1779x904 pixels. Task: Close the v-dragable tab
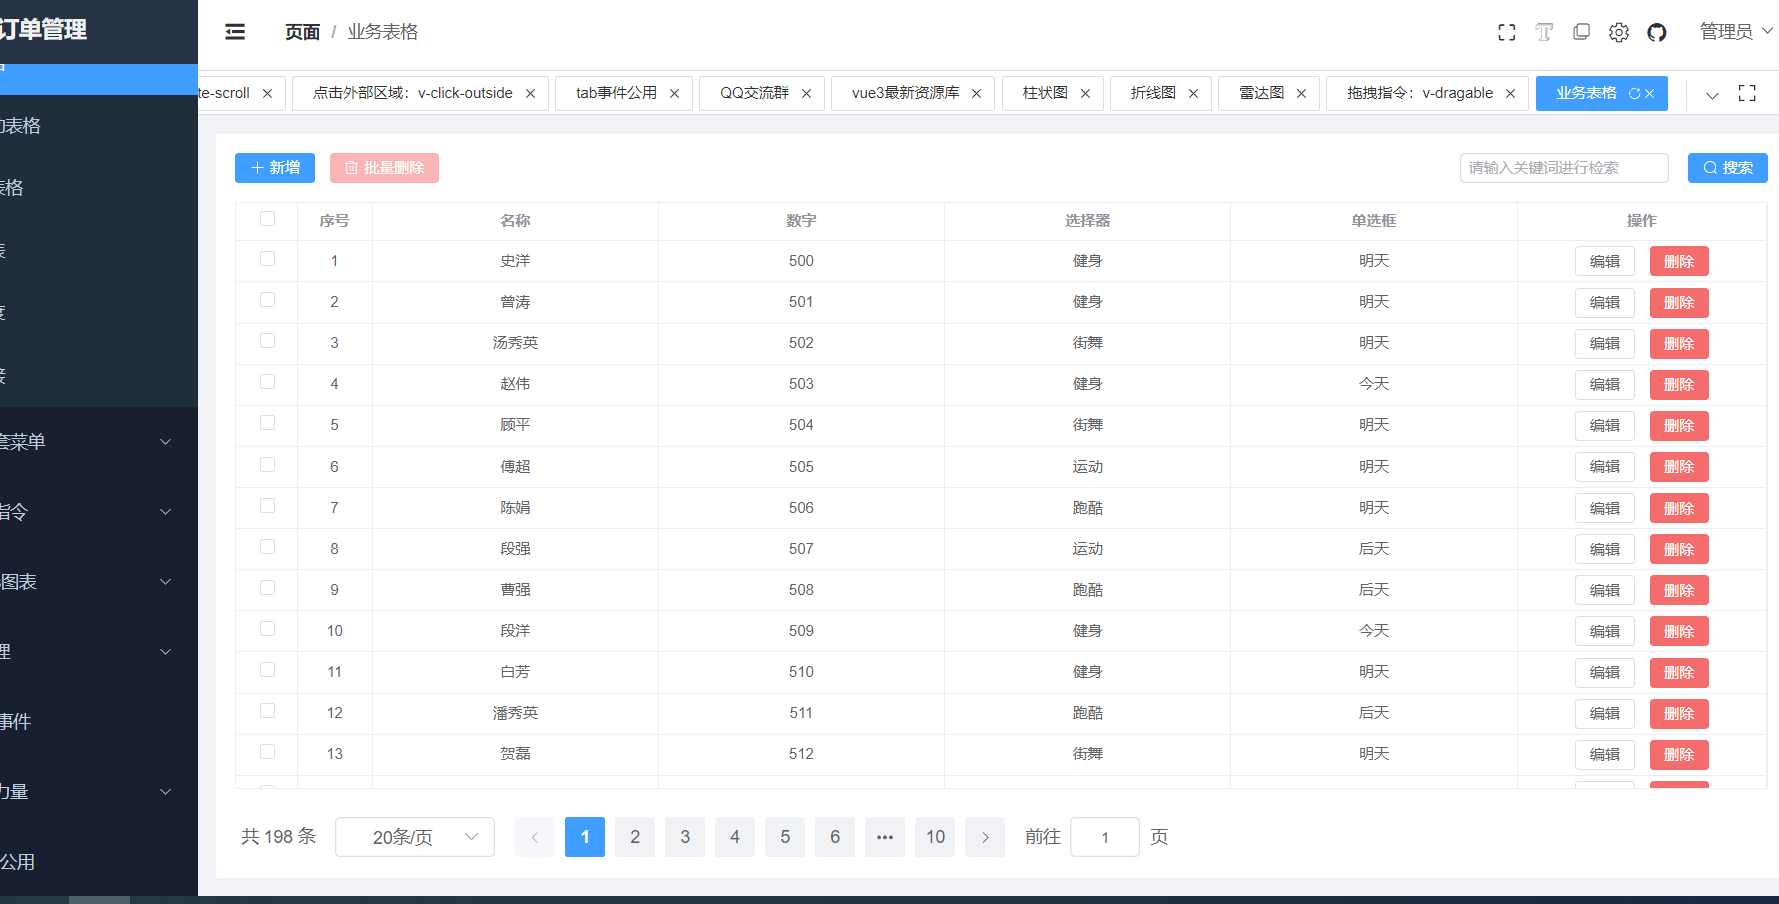[1510, 93]
